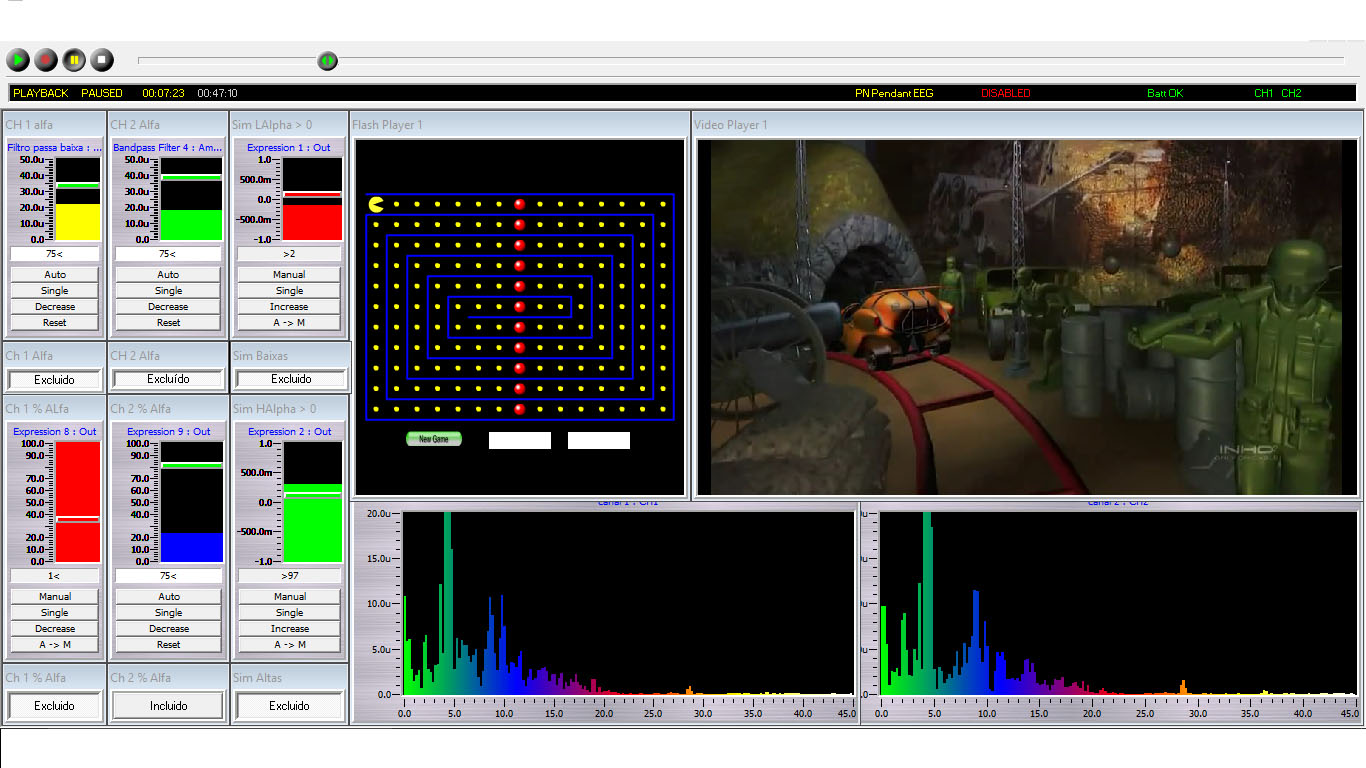
Task: Toggle the Excluido button under Sim Baixas
Action: pos(291,379)
